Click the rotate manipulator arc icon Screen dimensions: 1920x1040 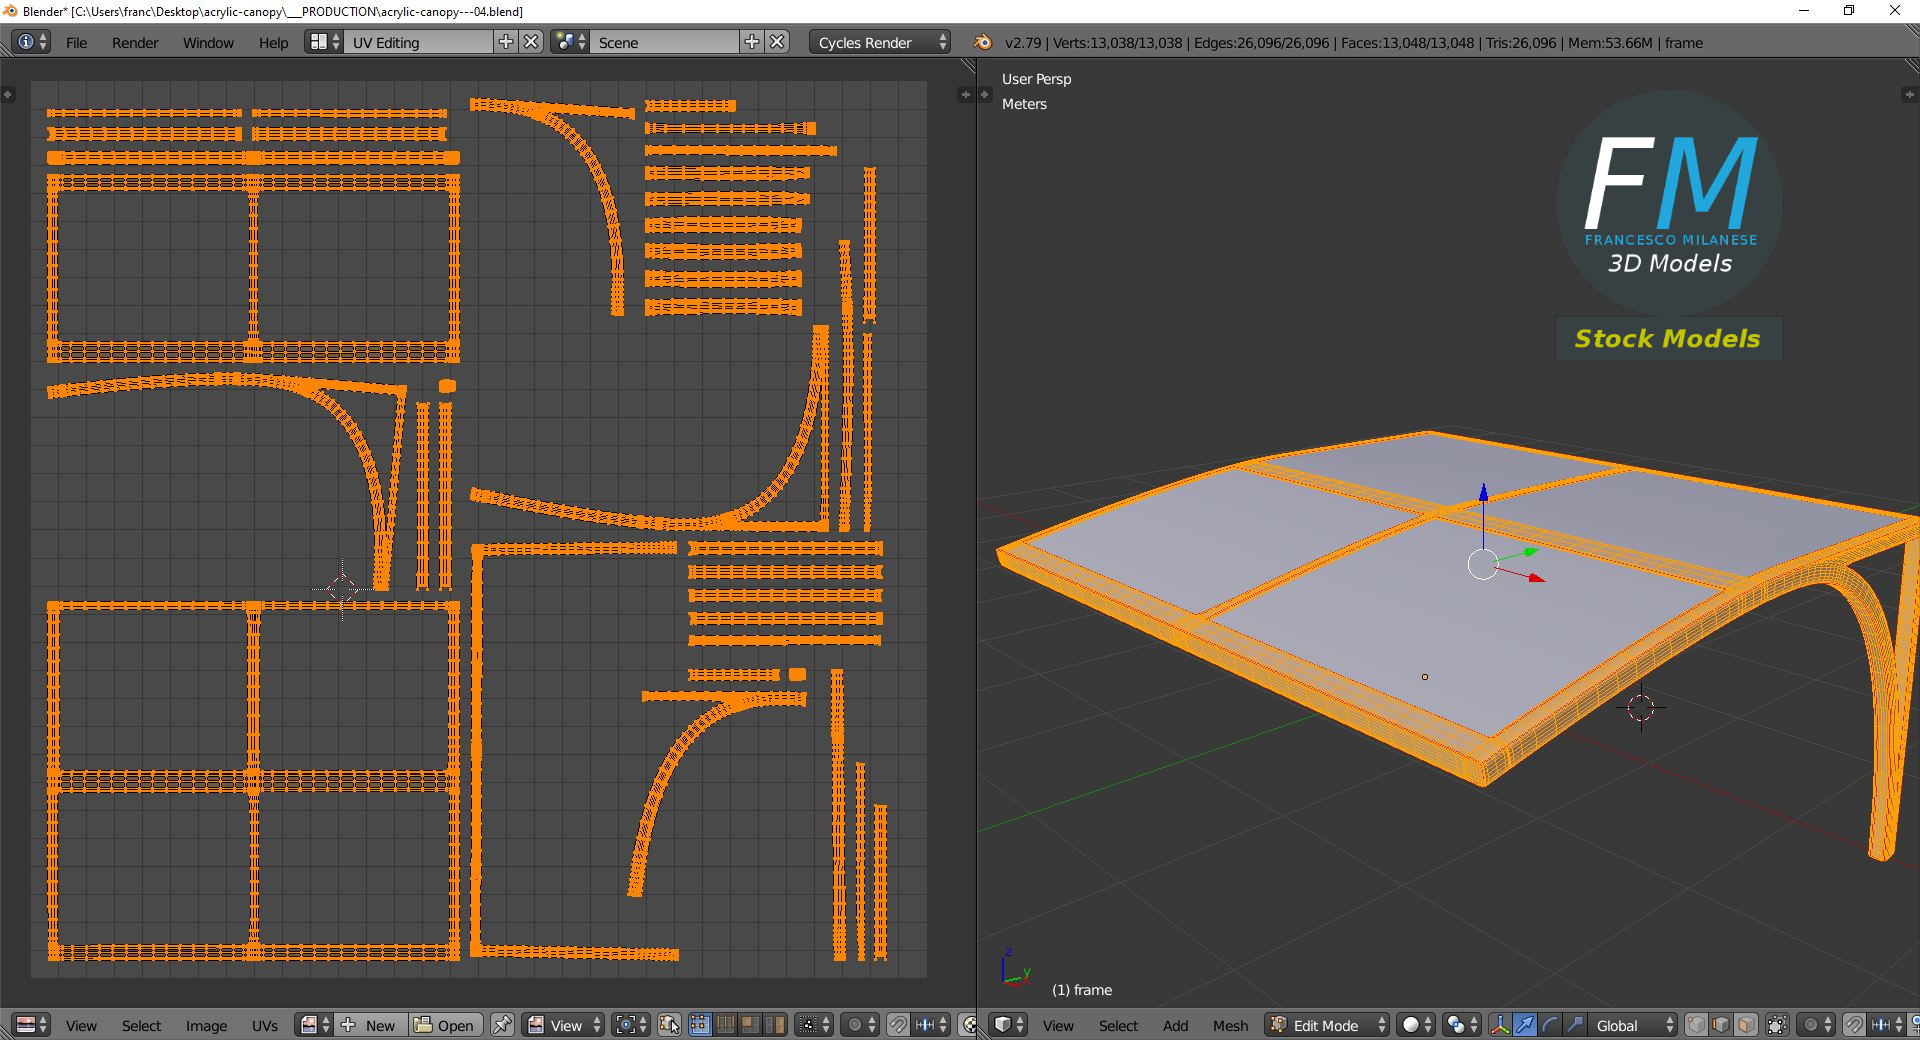click(1550, 1025)
